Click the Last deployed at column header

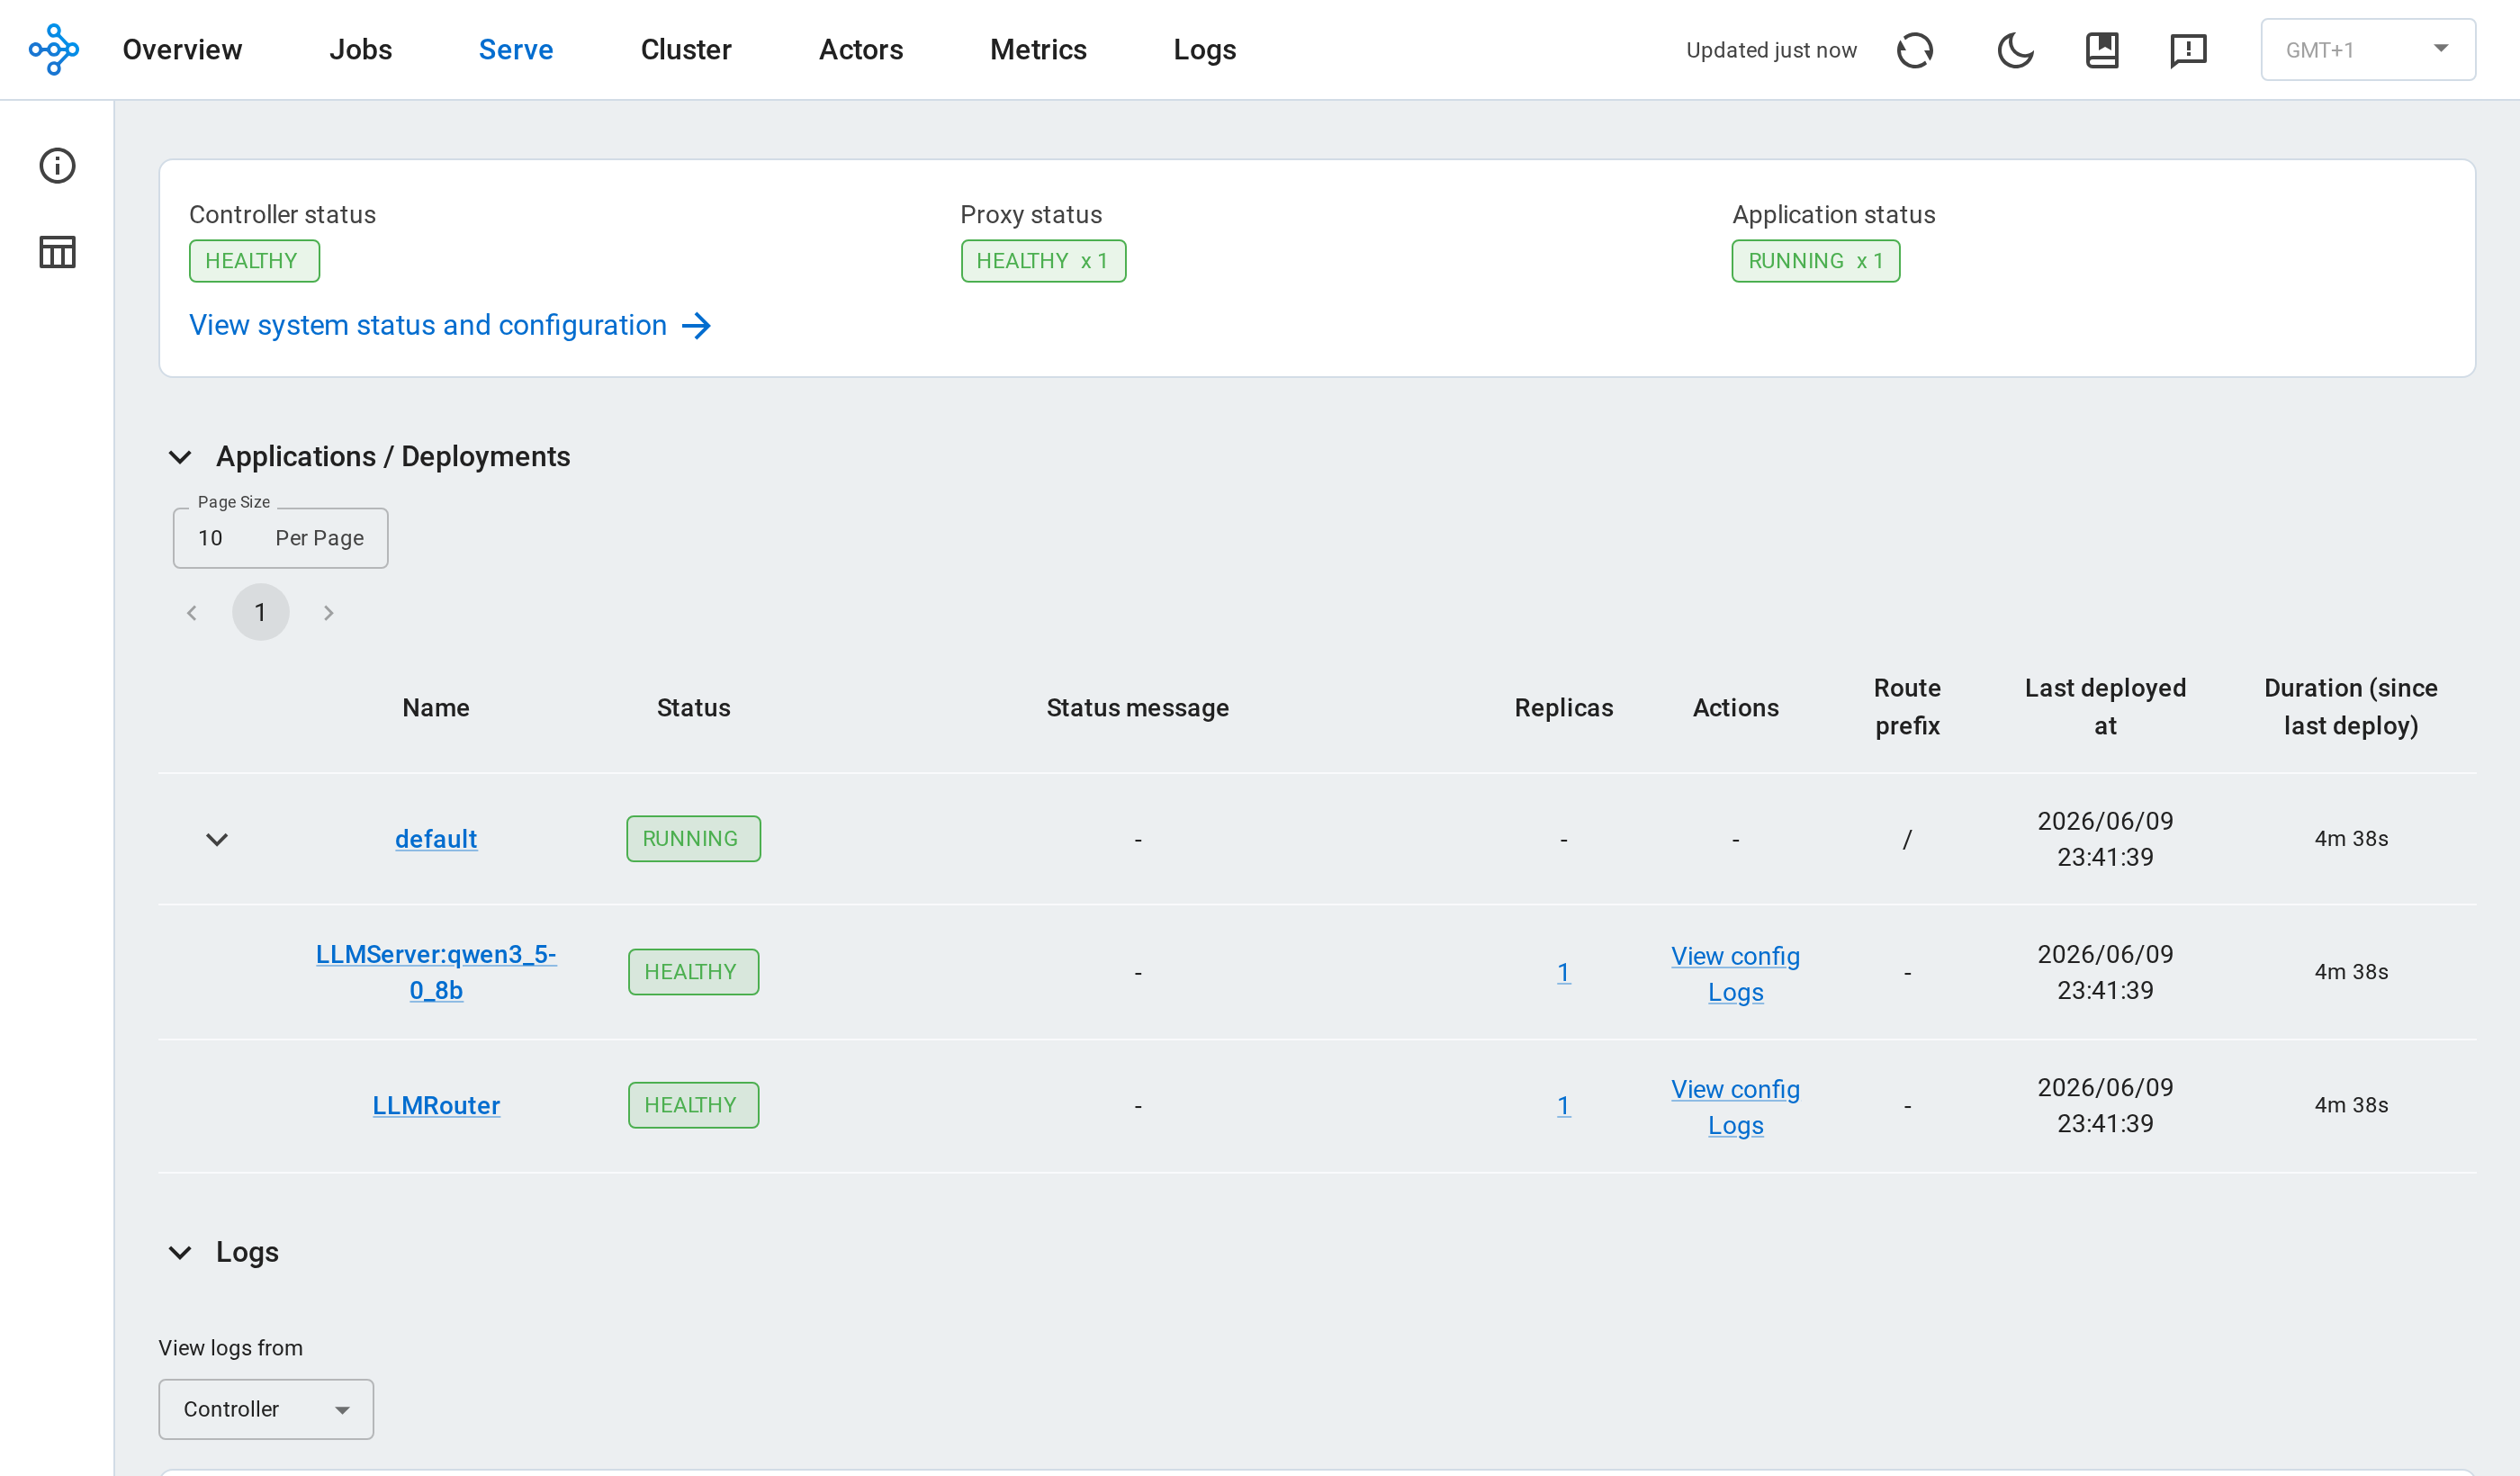2105,707
